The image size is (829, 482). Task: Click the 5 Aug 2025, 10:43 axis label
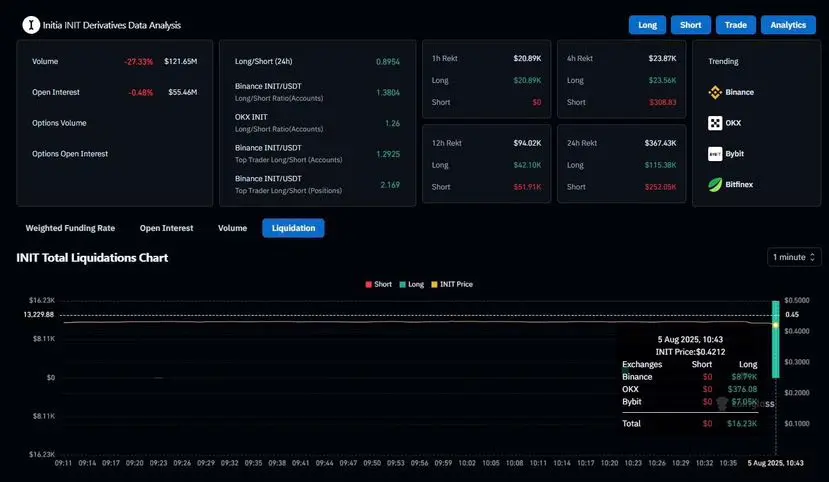775,463
